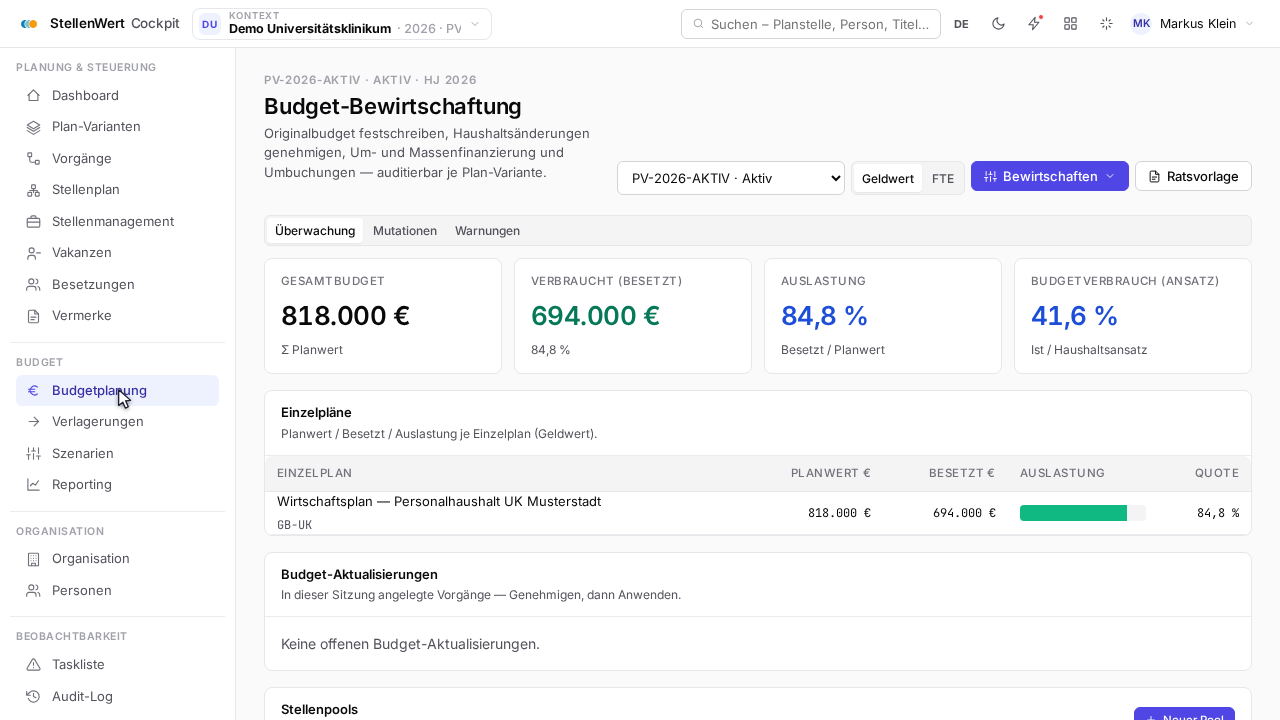
Task: Go to Stellenplan in sidebar
Action: click(117, 190)
